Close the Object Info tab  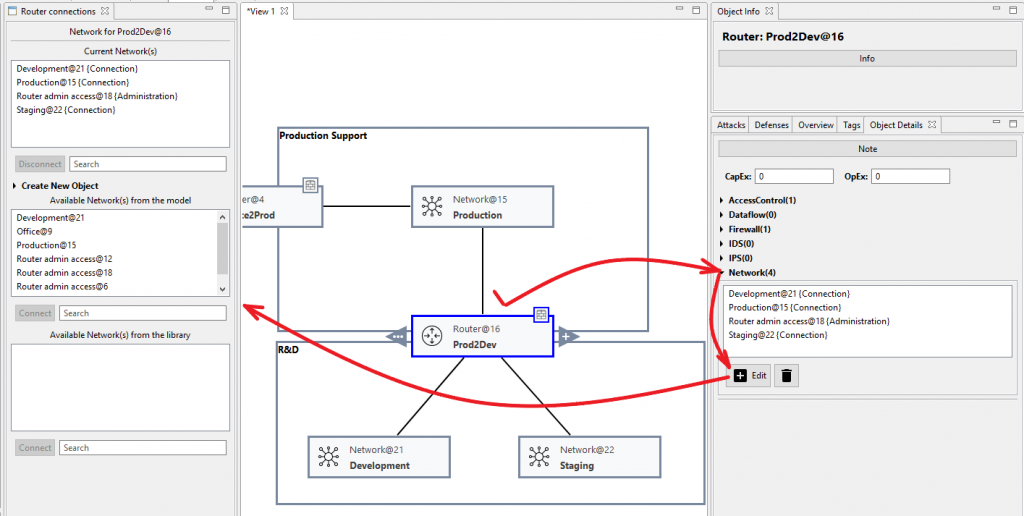tap(769, 12)
